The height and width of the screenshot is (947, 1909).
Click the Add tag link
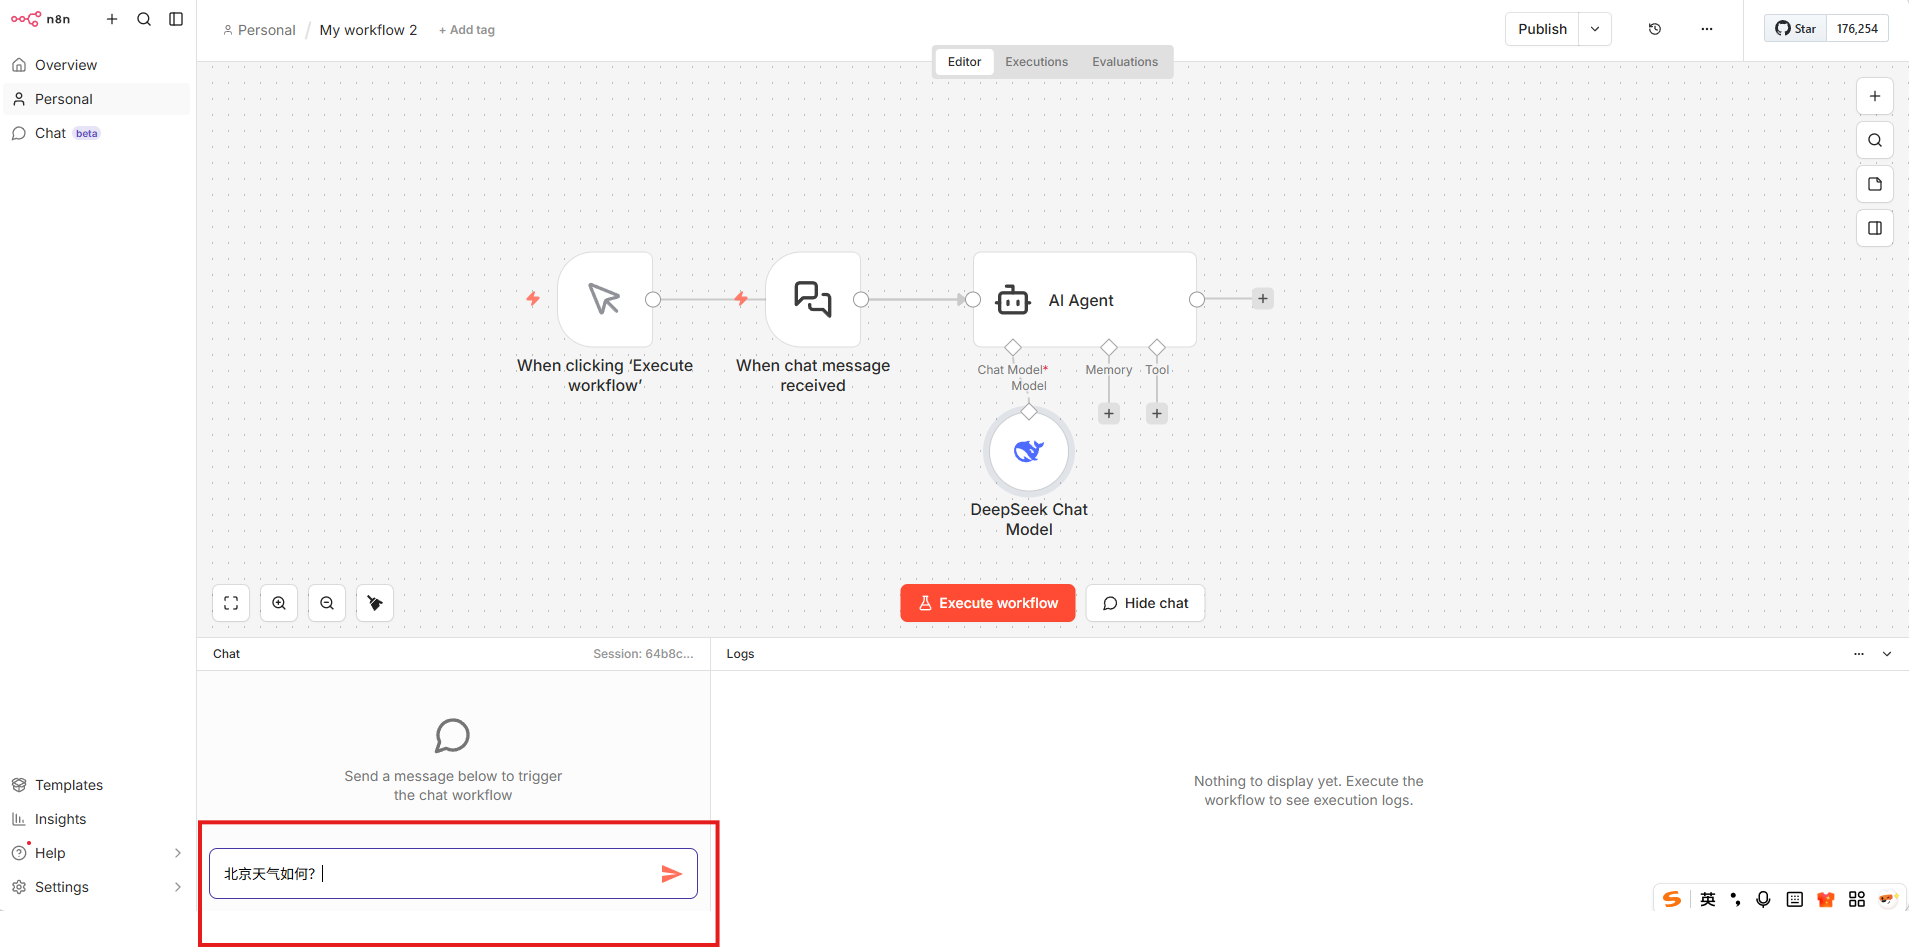pos(467,30)
